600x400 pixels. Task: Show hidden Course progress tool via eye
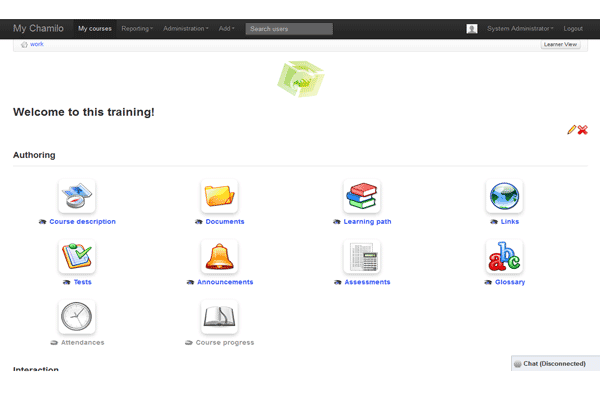[x=189, y=342]
